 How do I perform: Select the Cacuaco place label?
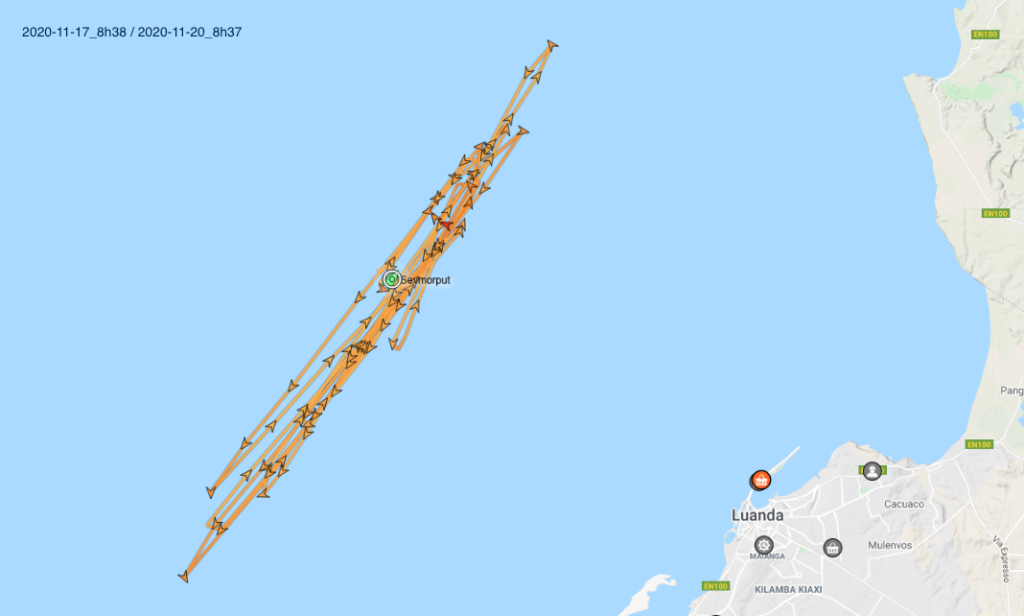pos(904,504)
